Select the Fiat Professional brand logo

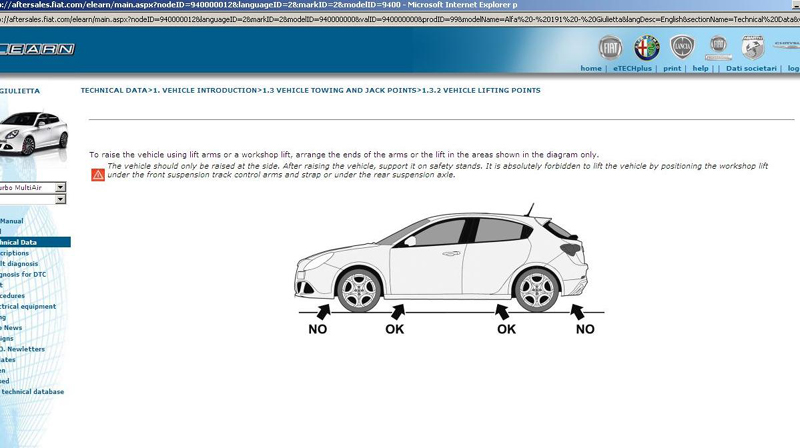point(718,48)
